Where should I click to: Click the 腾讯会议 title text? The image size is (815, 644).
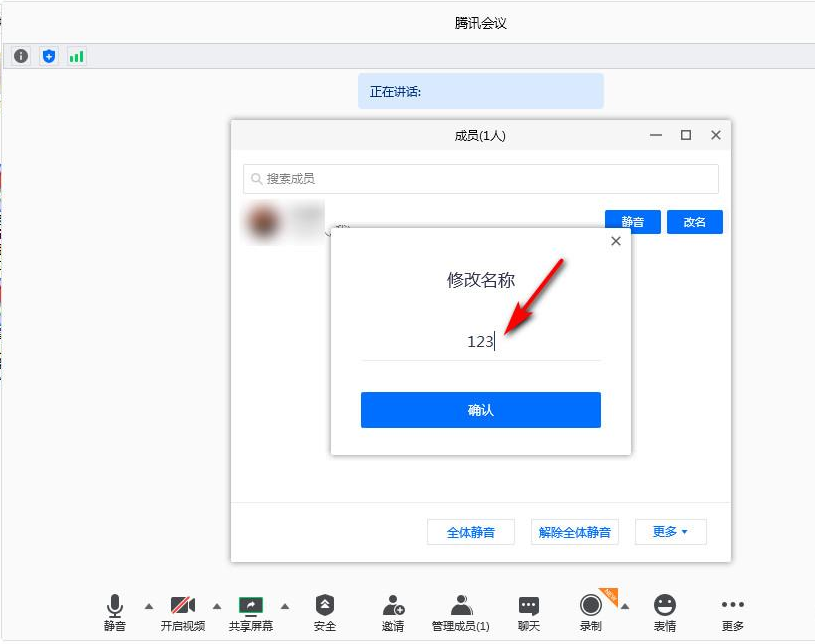click(x=480, y=23)
